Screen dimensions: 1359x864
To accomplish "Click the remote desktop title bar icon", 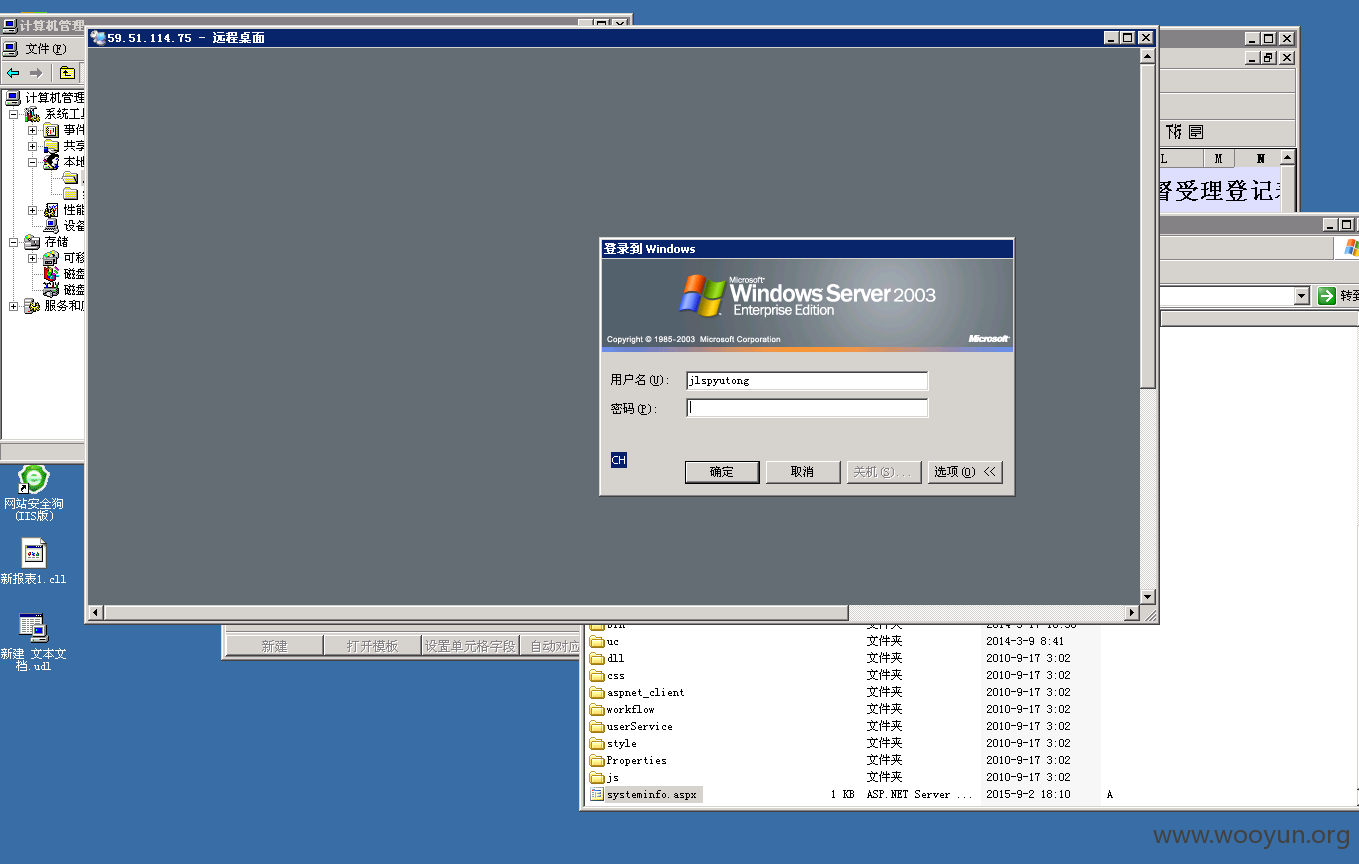I will 98,38.
